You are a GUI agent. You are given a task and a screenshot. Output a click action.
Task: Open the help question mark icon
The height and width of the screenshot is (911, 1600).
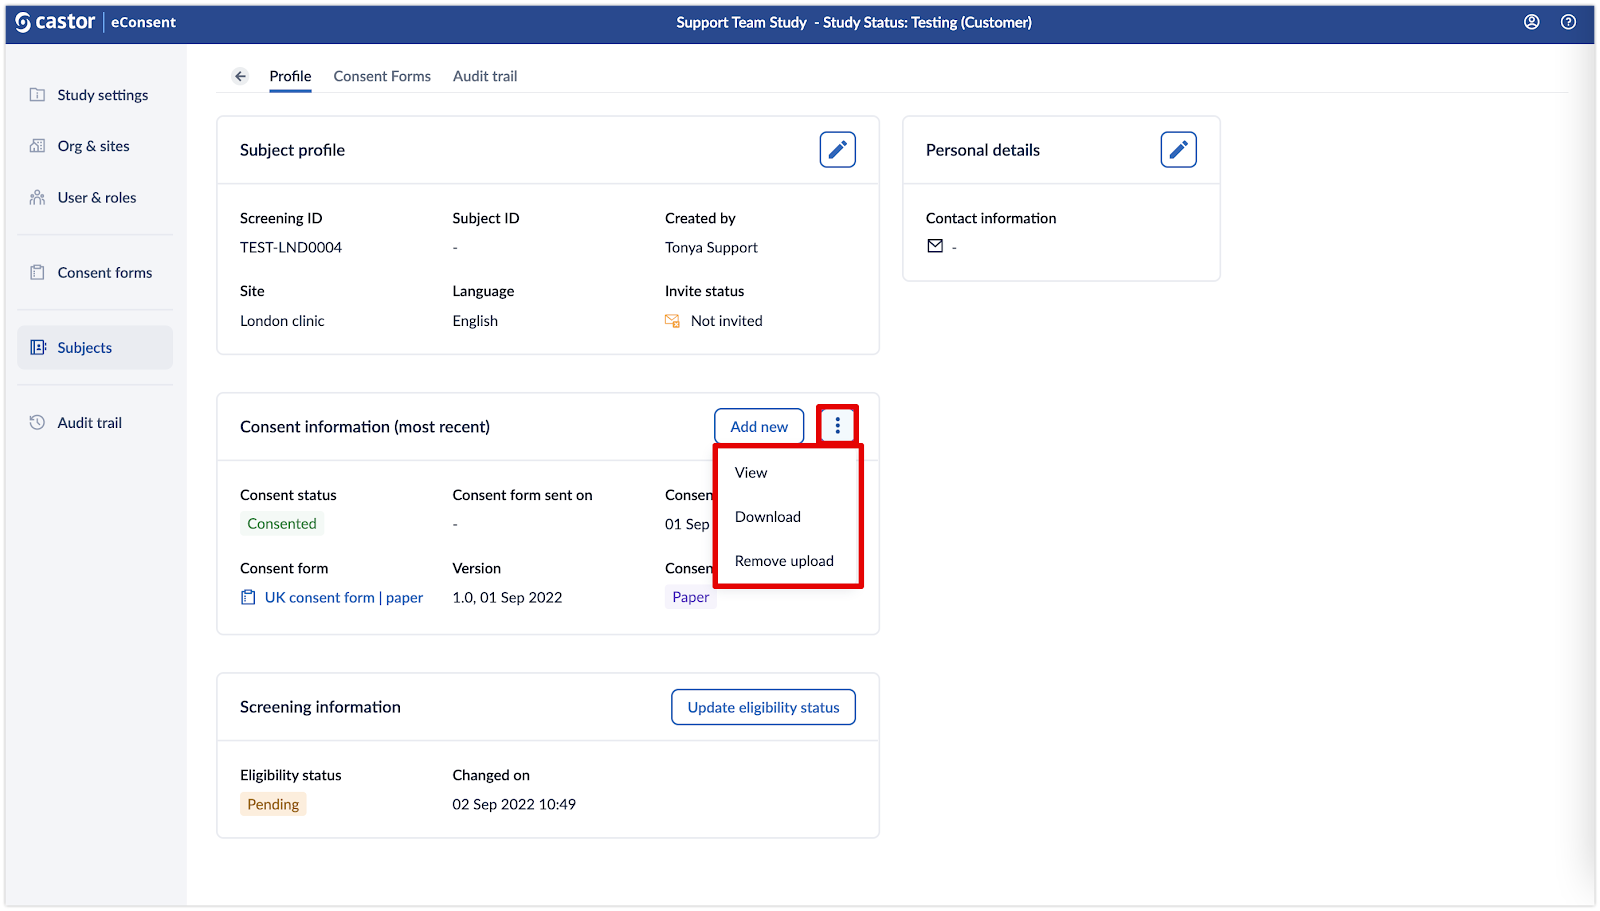(x=1568, y=22)
